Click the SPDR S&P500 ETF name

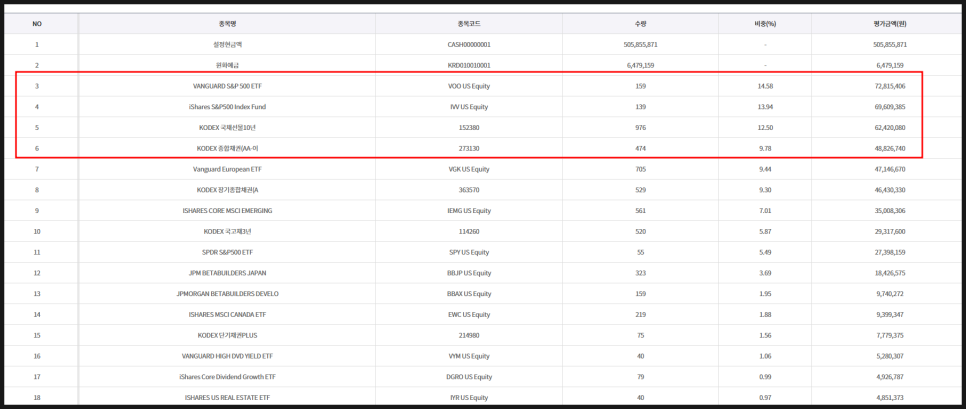pos(227,253)
